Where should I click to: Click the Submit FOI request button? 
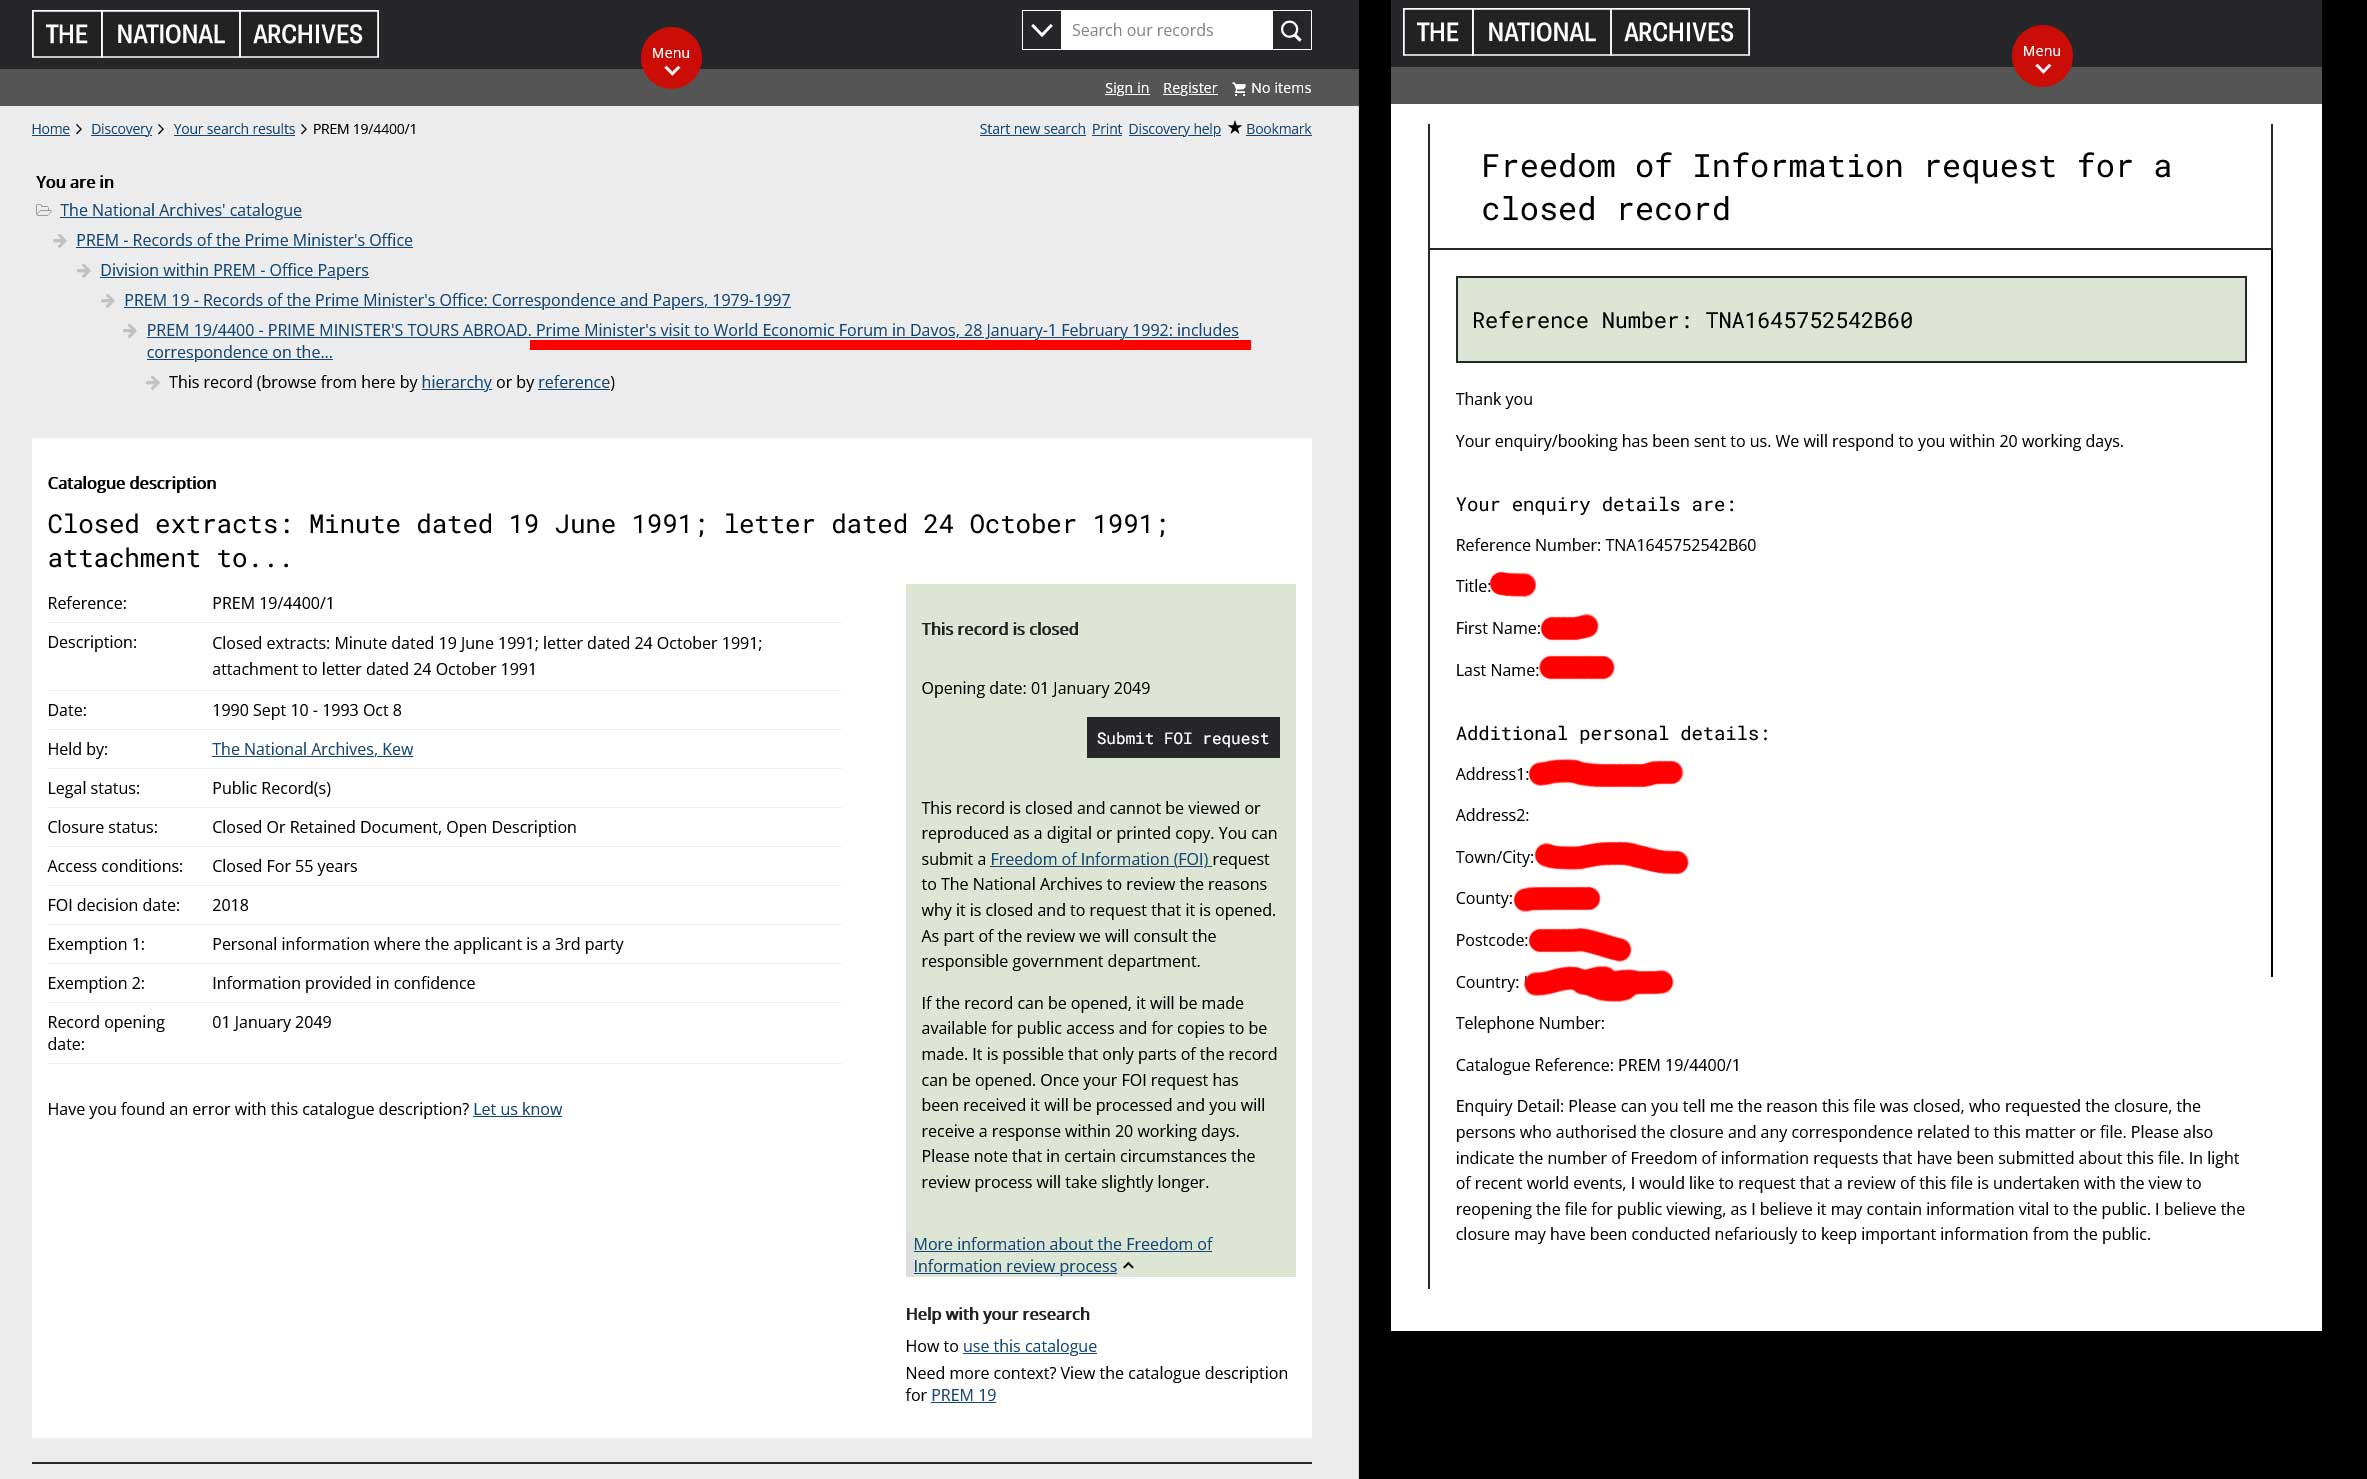coord(1183,738)
